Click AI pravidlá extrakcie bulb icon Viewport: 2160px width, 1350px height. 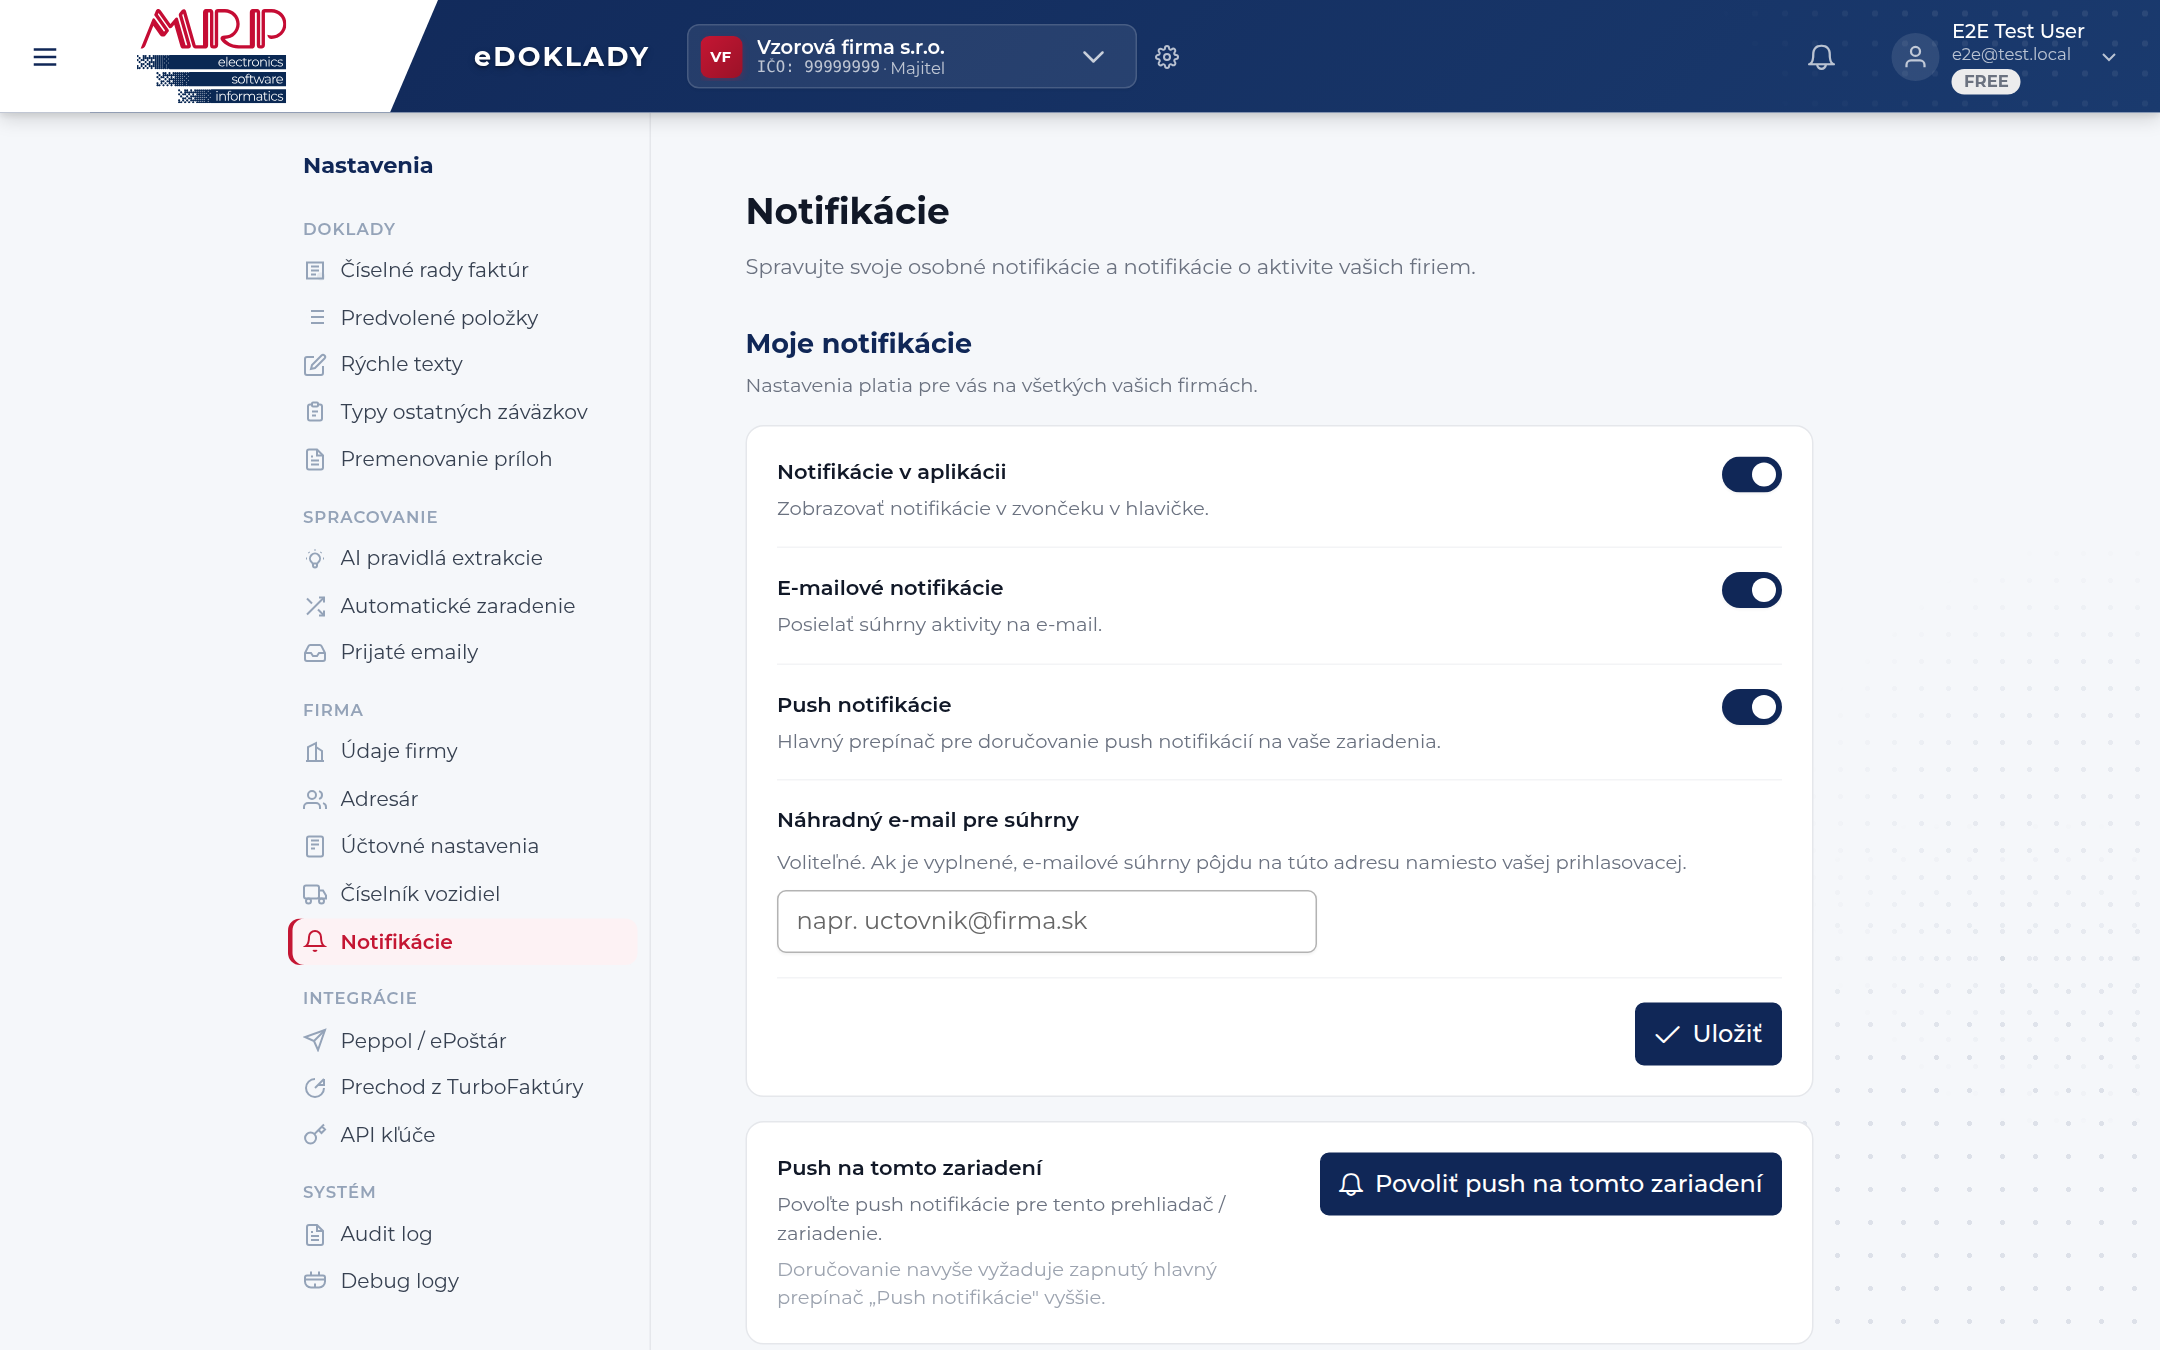[x=315, y=559]
